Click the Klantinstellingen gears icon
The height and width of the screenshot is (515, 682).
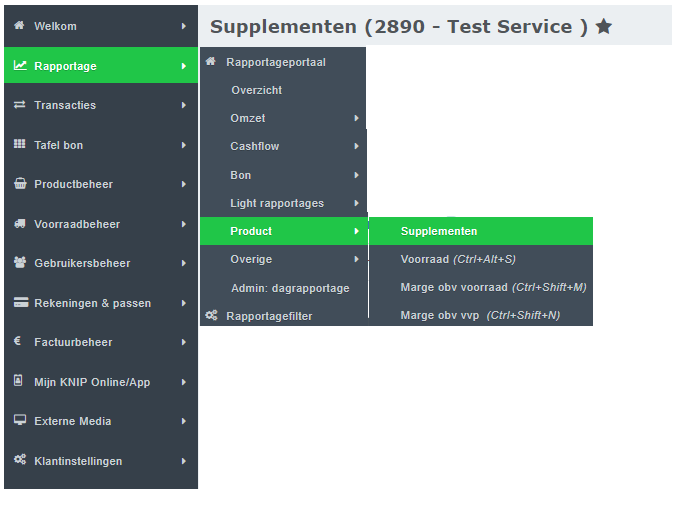point(20,461)
